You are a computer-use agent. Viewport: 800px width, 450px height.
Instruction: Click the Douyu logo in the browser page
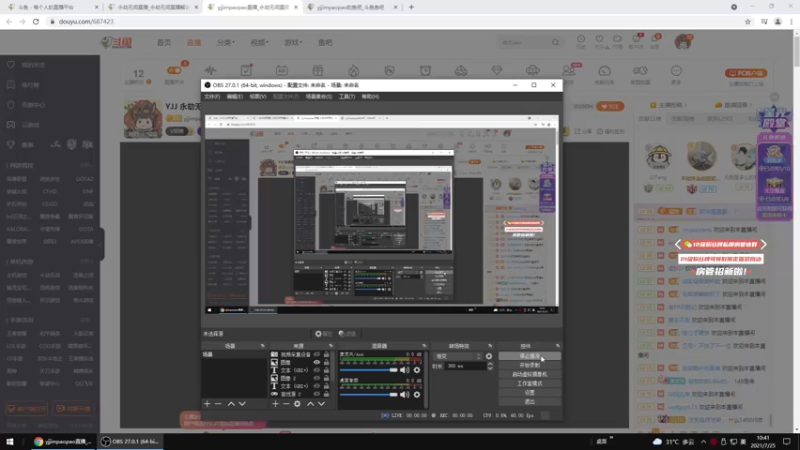point(116,42)
